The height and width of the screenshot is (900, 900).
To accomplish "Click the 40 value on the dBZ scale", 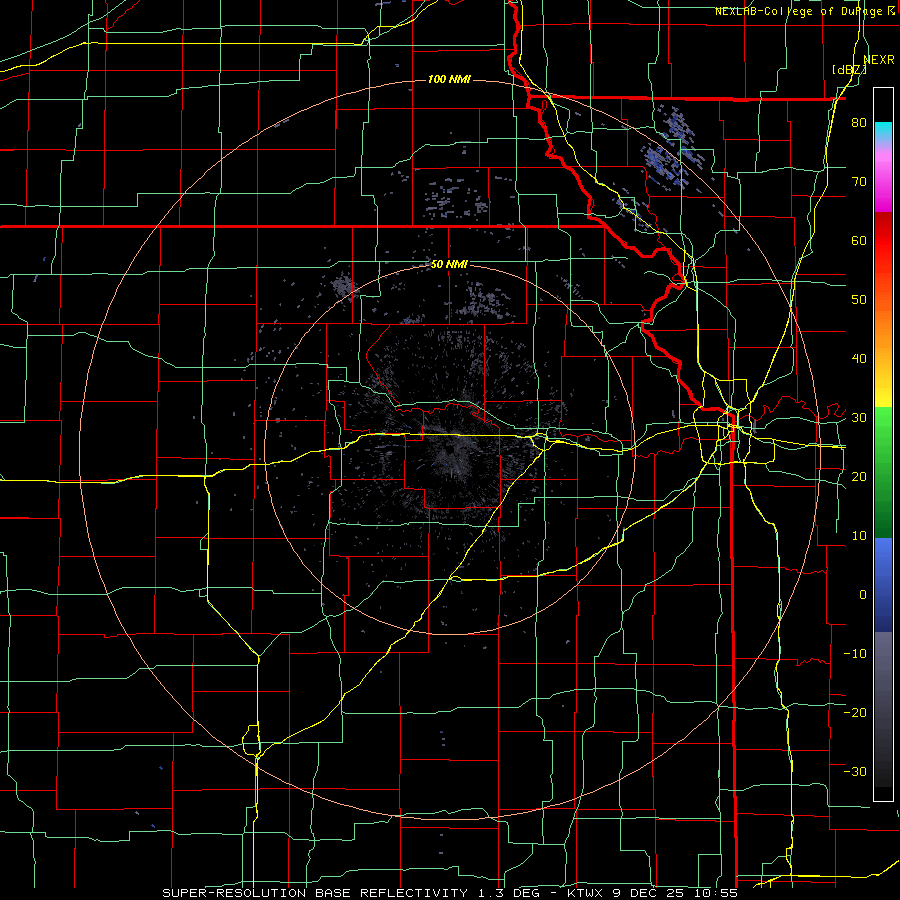I will [x=859, y=359].
